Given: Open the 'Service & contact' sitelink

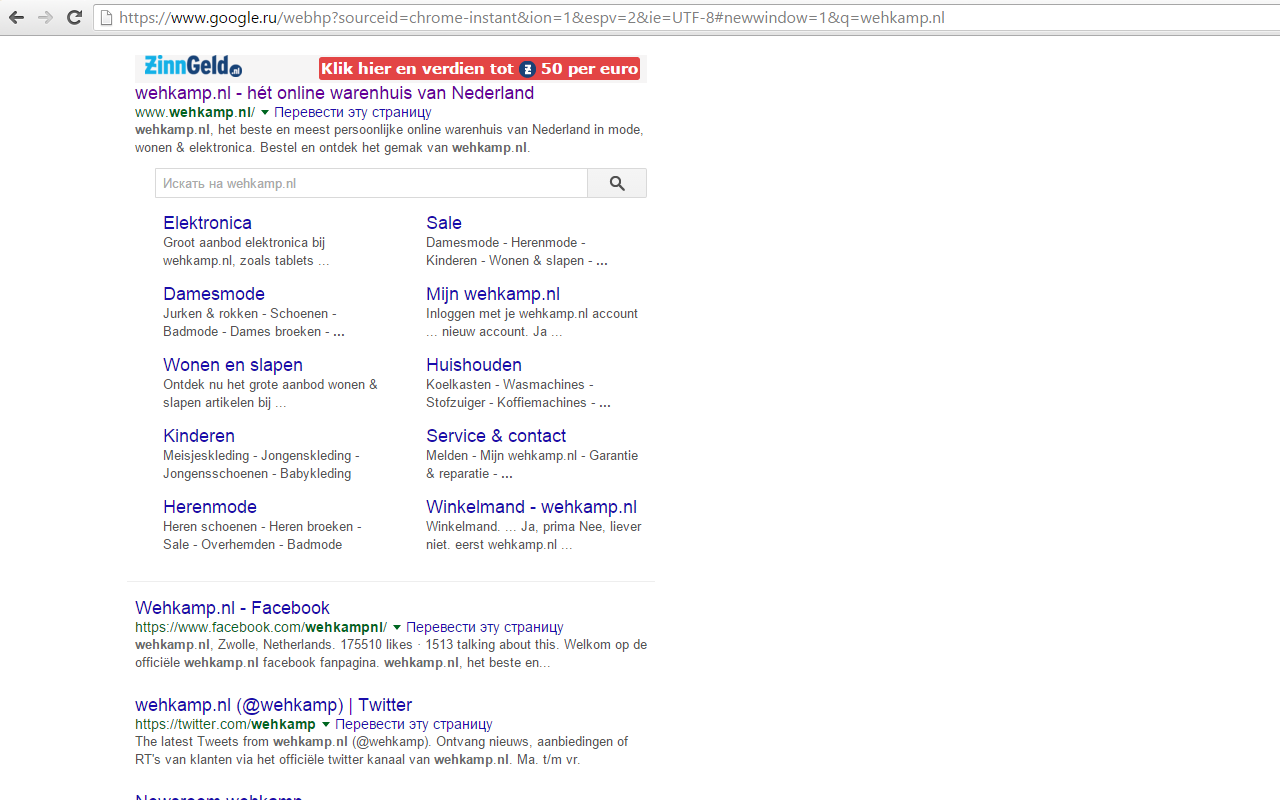Looking at the screenshot, I should 496,436.
